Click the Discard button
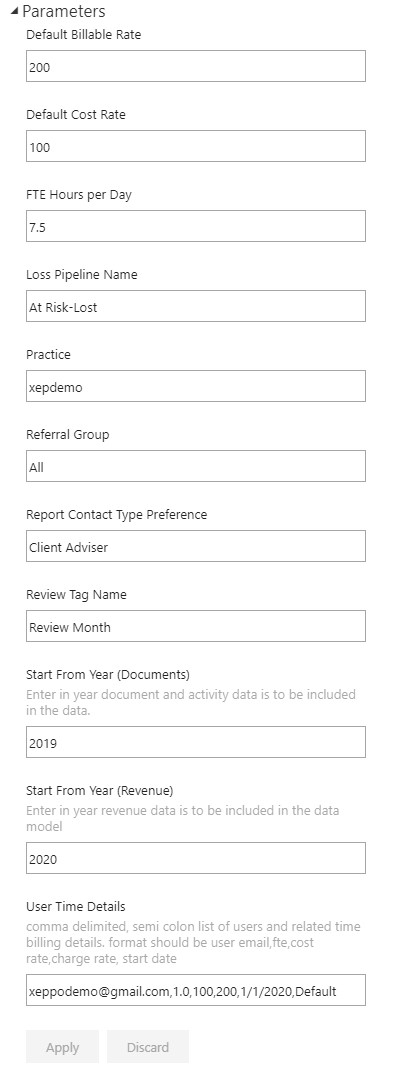 tap(147, 1047)
